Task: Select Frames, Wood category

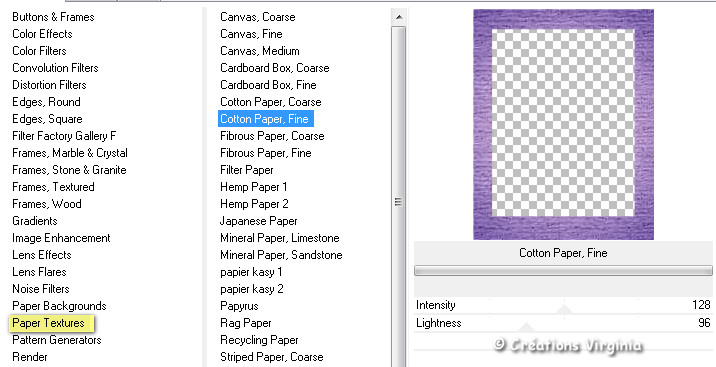Action: point(47,204)
